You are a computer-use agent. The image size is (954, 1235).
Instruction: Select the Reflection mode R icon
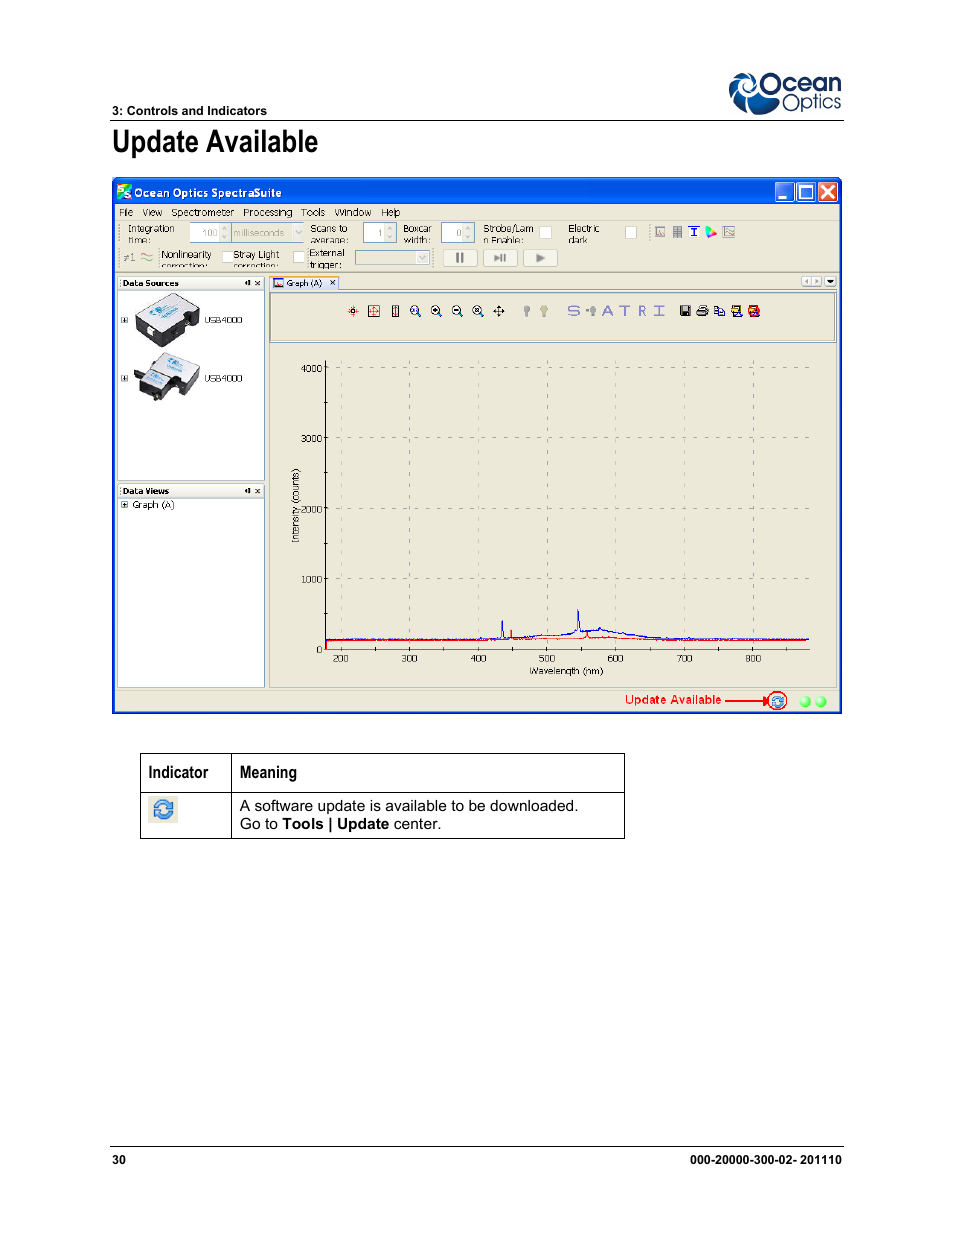click(642, 311)
